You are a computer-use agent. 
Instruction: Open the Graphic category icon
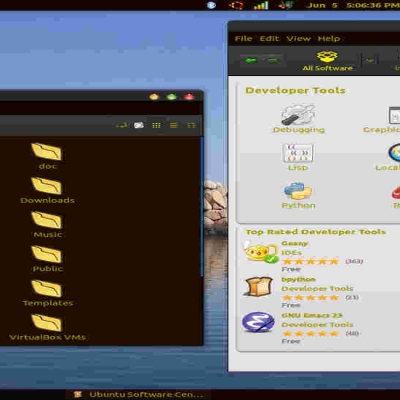(x=394, y=115)
